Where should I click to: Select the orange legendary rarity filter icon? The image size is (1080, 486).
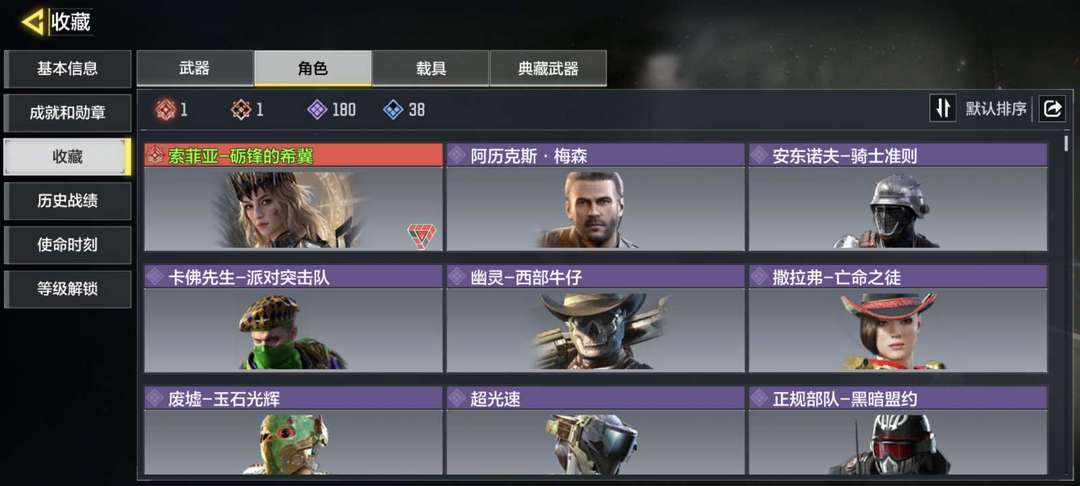[x=240, y=109]
